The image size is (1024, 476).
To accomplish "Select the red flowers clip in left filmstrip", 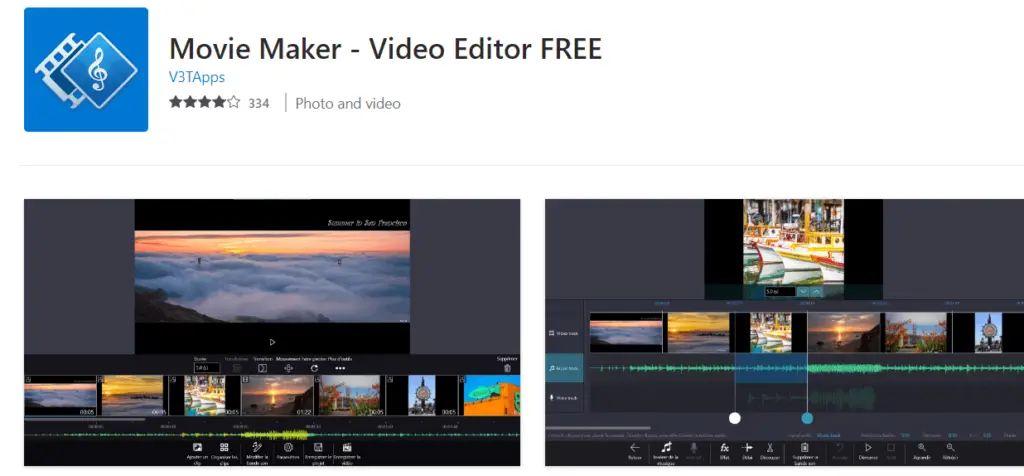I will [x=349, y=396].
